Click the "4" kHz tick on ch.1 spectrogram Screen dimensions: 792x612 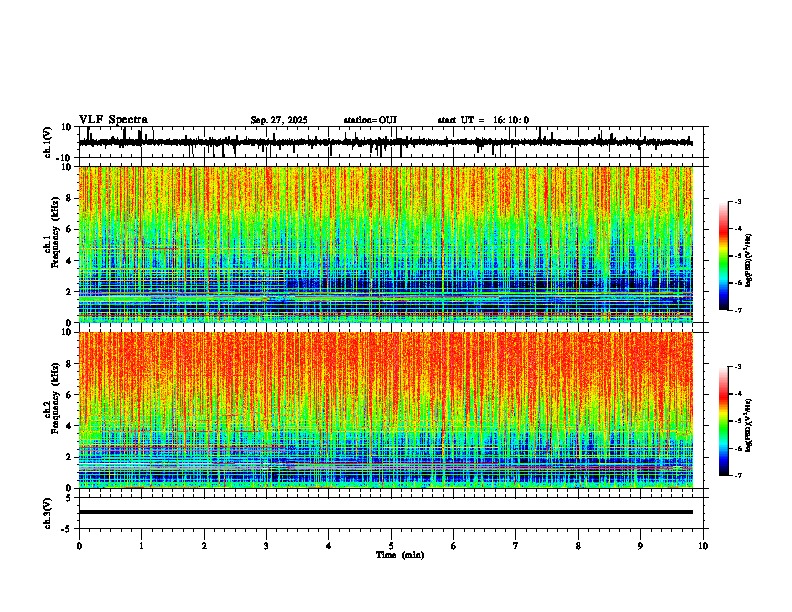click(69, 261)
